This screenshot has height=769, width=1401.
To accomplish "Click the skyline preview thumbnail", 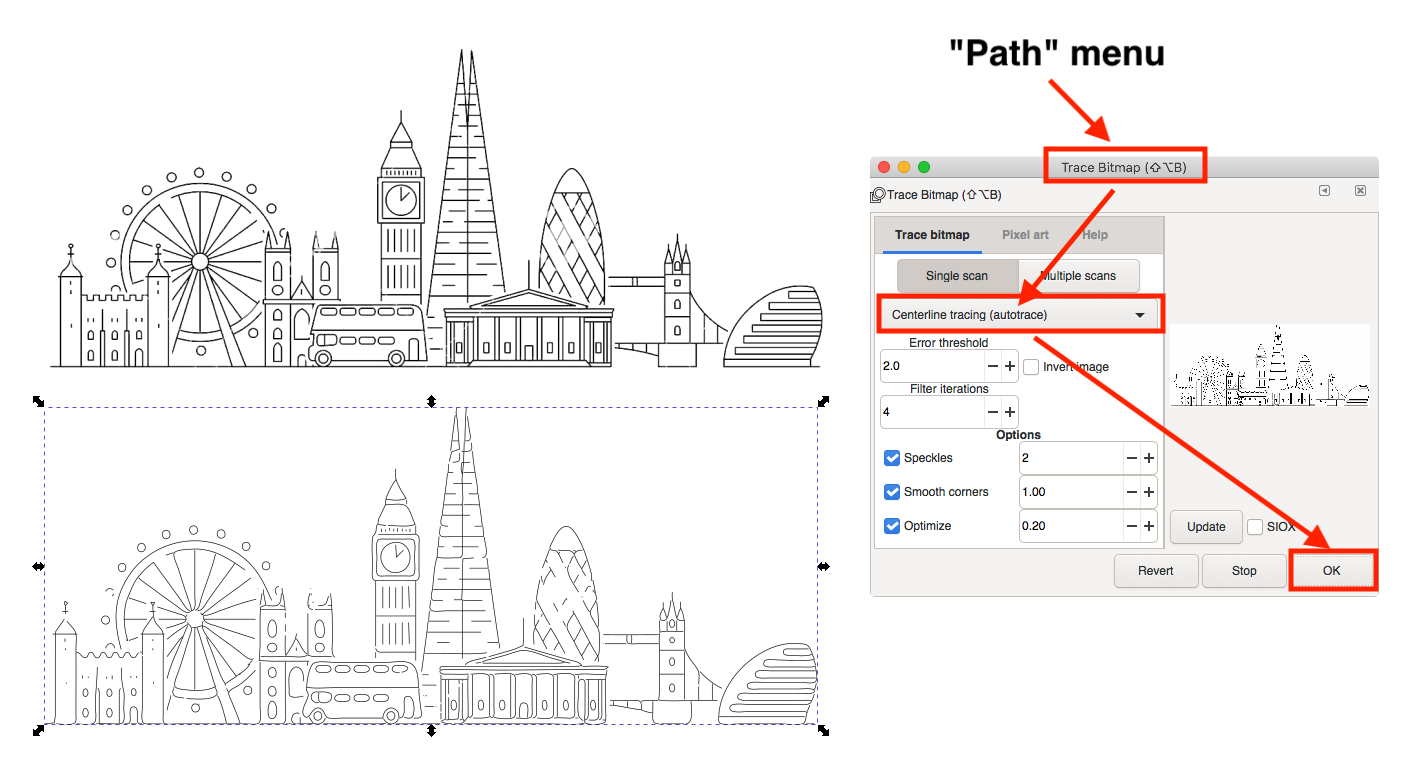I will tap(1271, 365).
